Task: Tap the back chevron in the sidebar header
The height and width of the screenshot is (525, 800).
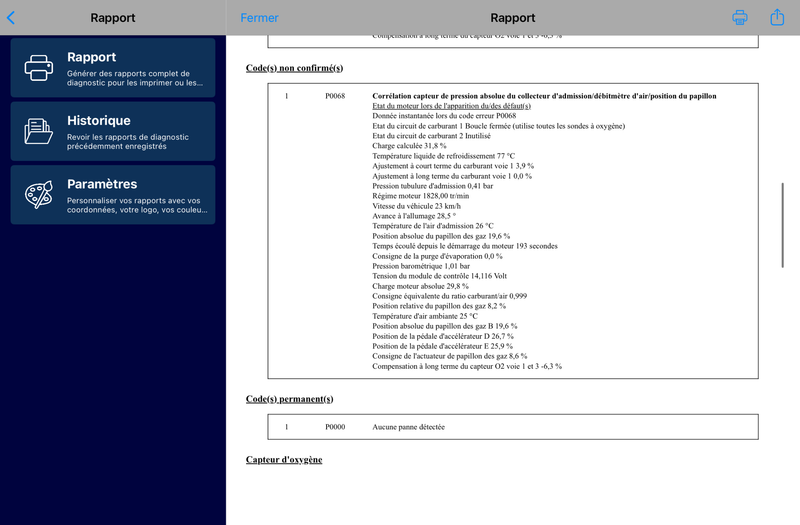Action: click(11, 18)
